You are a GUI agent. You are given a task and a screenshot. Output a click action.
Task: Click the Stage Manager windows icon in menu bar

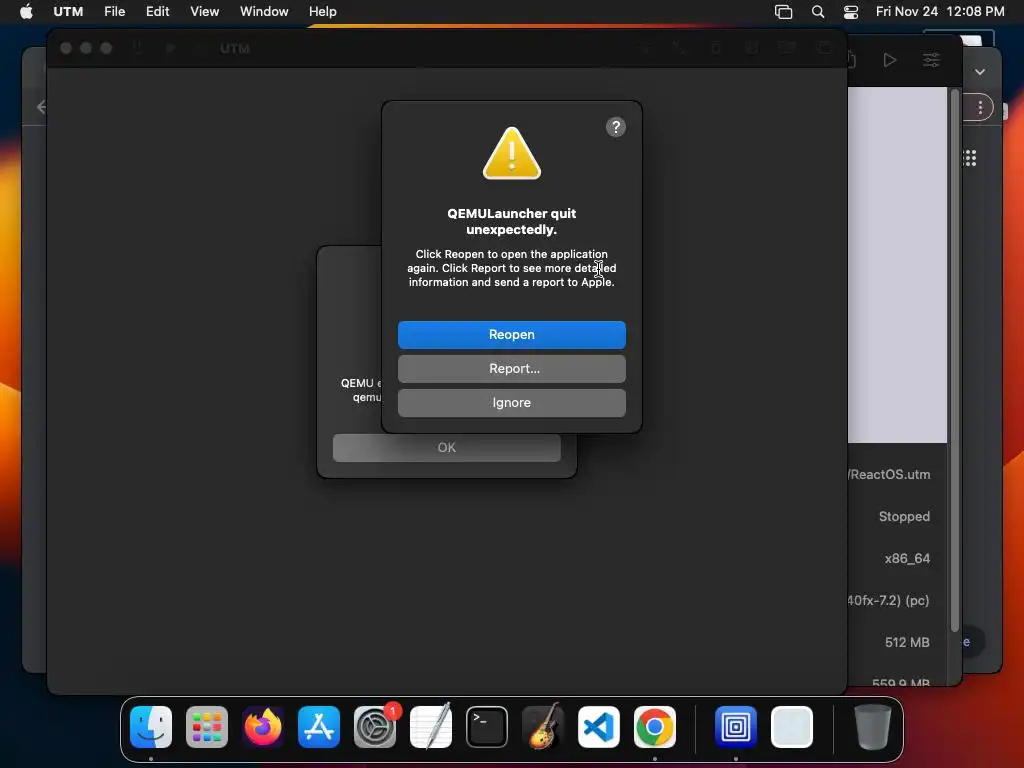point(783,12)
